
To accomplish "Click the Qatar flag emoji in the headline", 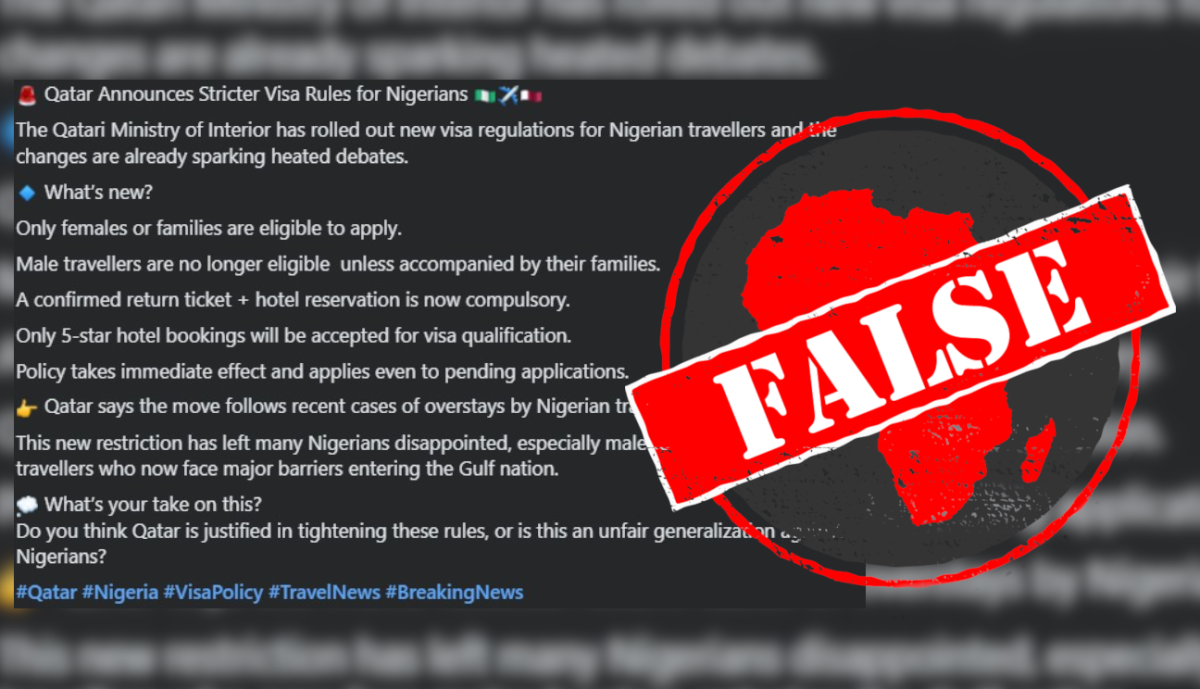I will coord(531,96).
